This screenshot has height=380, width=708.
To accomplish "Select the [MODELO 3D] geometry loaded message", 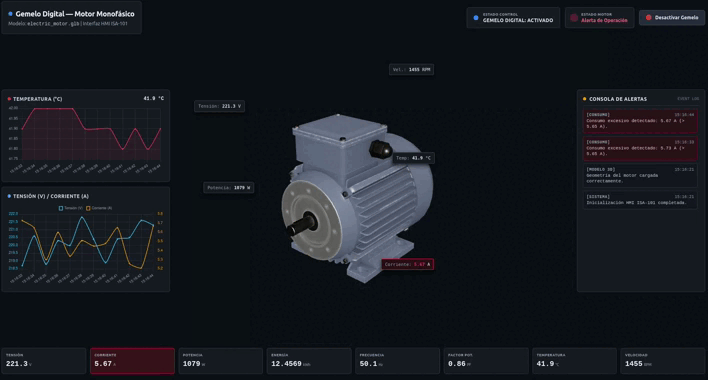I will pos(640,175).
